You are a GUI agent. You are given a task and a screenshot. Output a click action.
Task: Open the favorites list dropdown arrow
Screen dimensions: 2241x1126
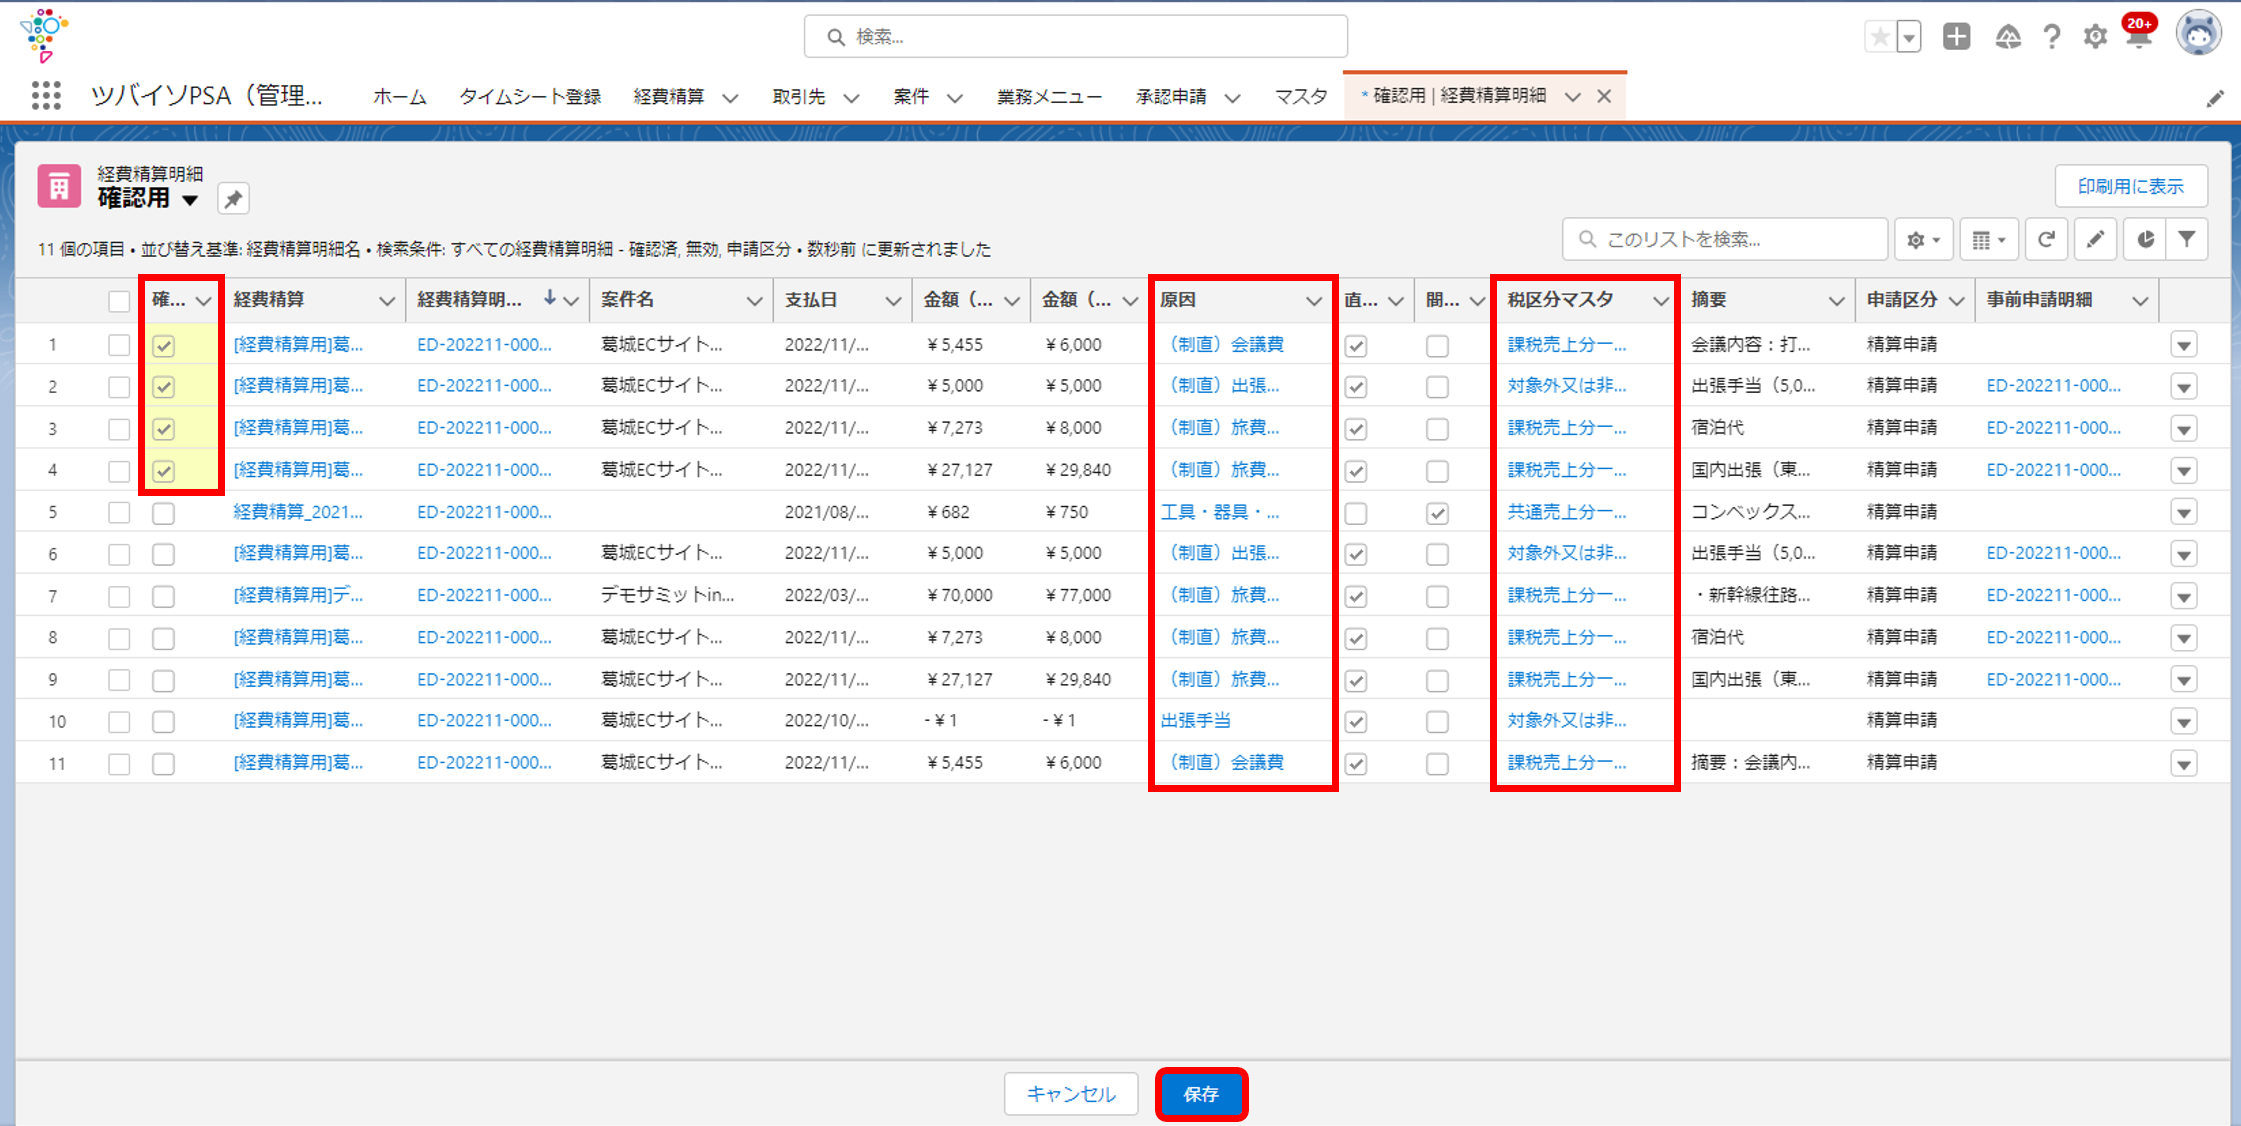click(x=1909, y=37)
